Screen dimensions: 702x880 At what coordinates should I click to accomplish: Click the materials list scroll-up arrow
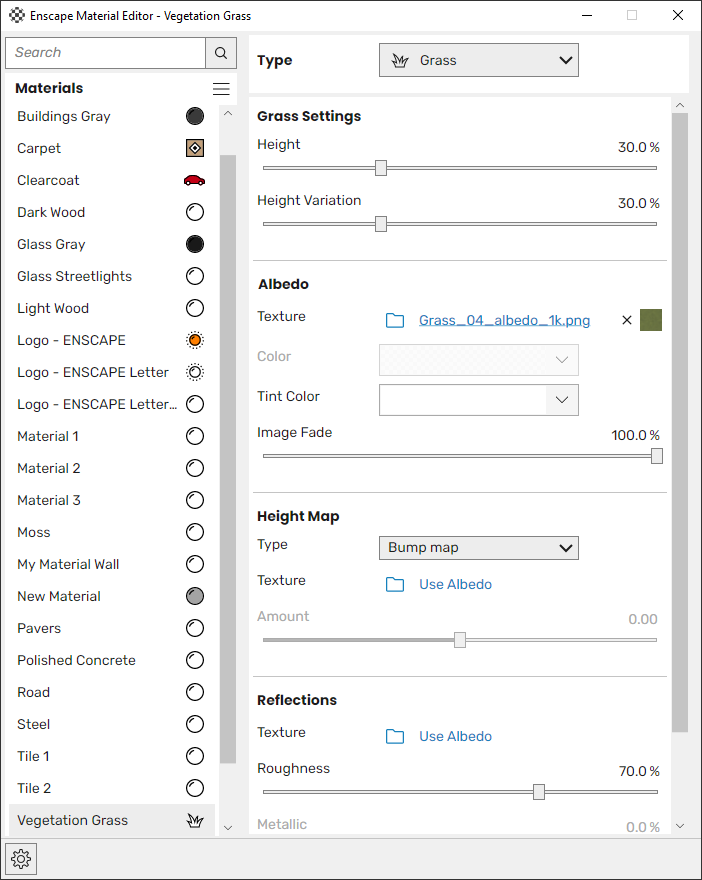tap(228, 113)
